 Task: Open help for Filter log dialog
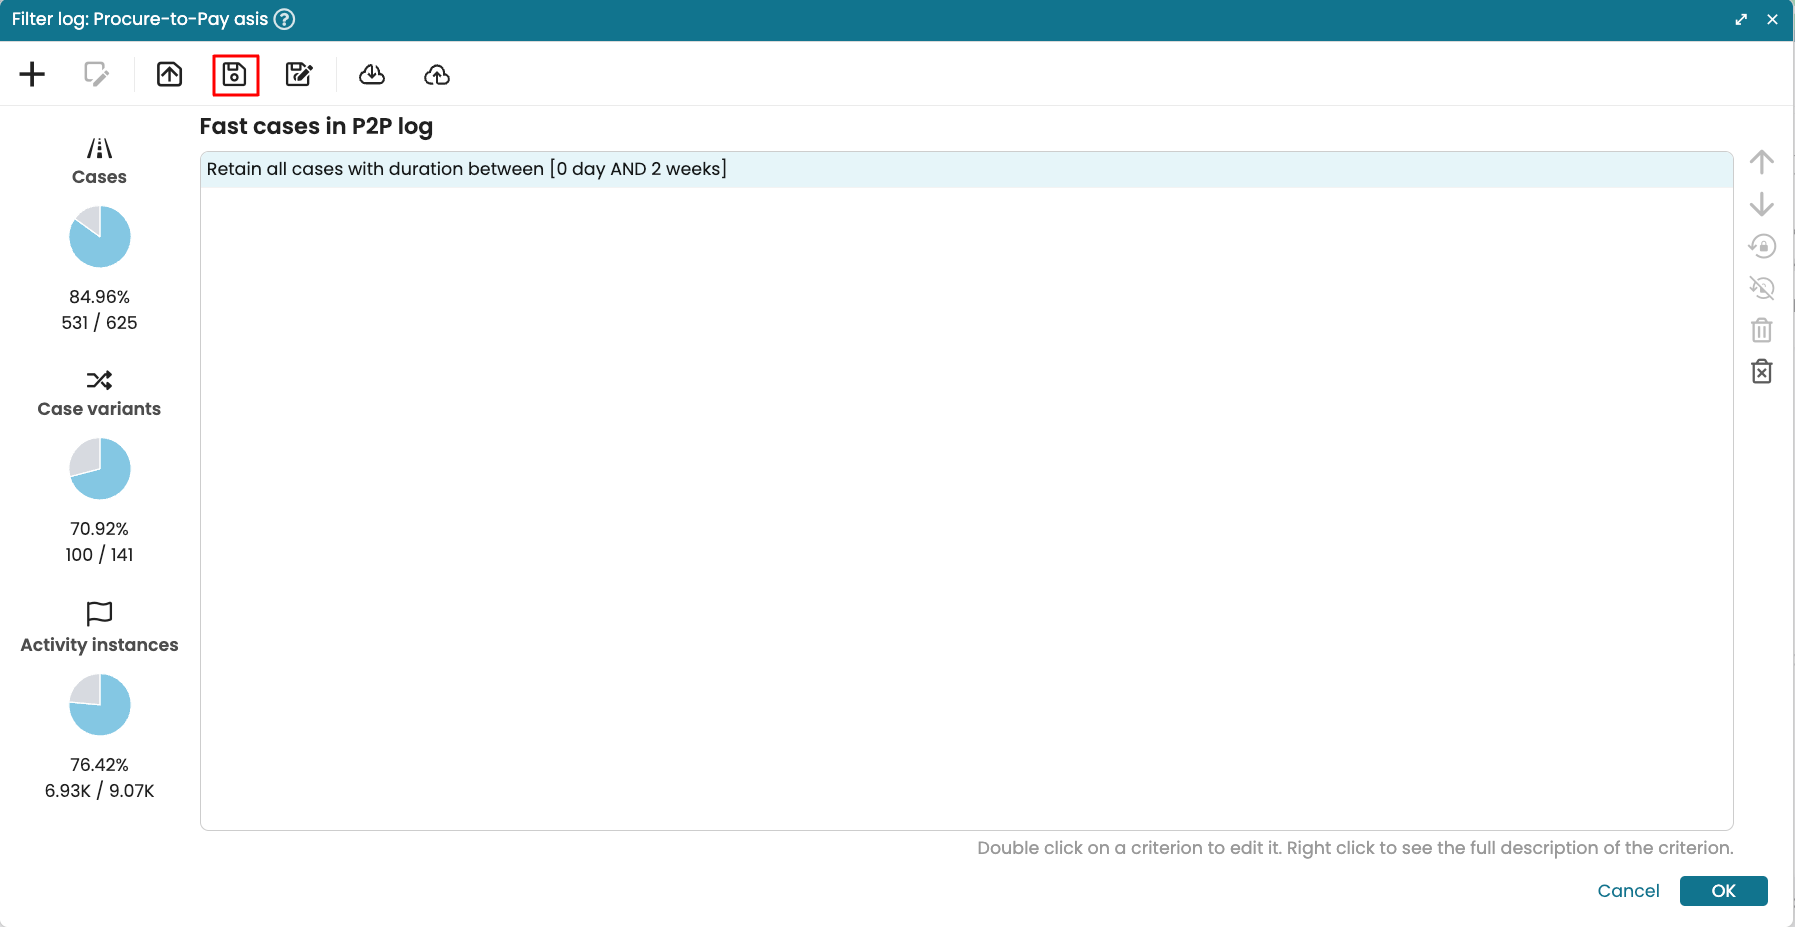[x=285, y=19]
